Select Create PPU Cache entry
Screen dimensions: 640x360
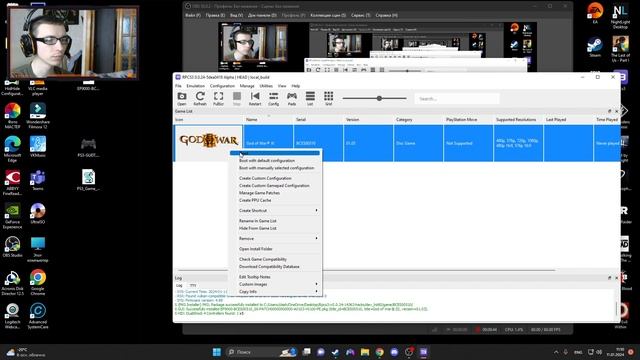coord(276,200)
